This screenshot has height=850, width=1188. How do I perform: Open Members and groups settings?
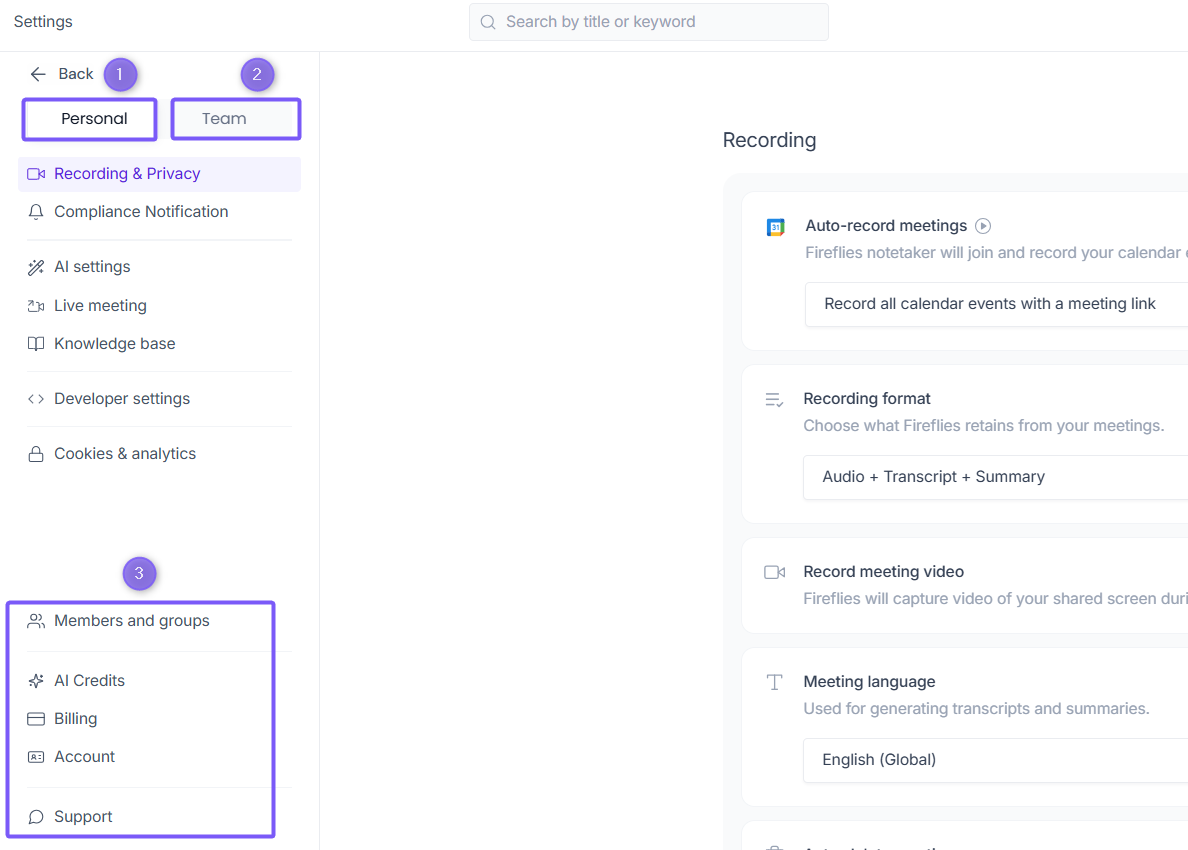131,621
